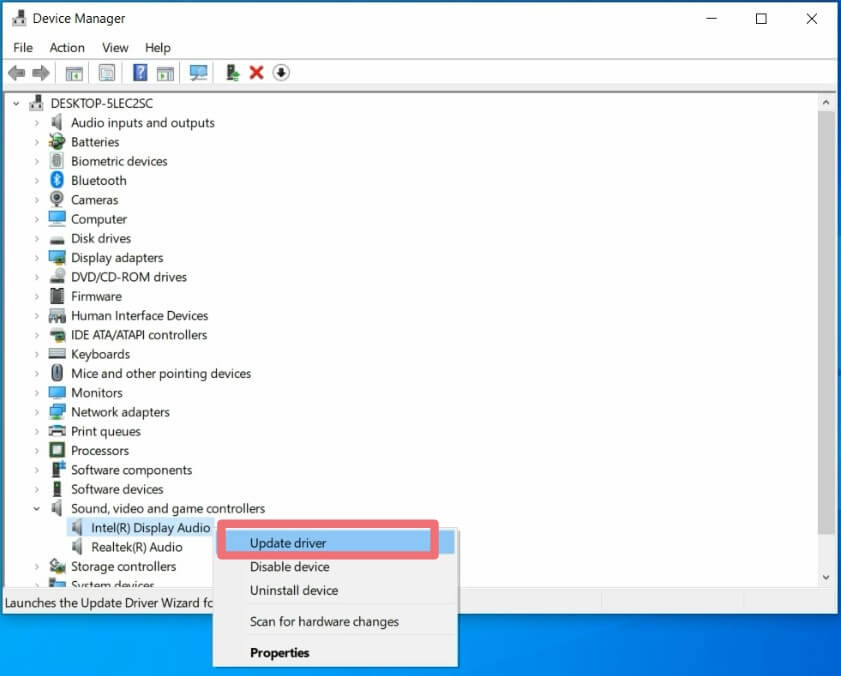Click the Biometric devices fingerprint icon
Image resolution: width=841 pixels, height=676 pixels.
[x=57, y=161]
